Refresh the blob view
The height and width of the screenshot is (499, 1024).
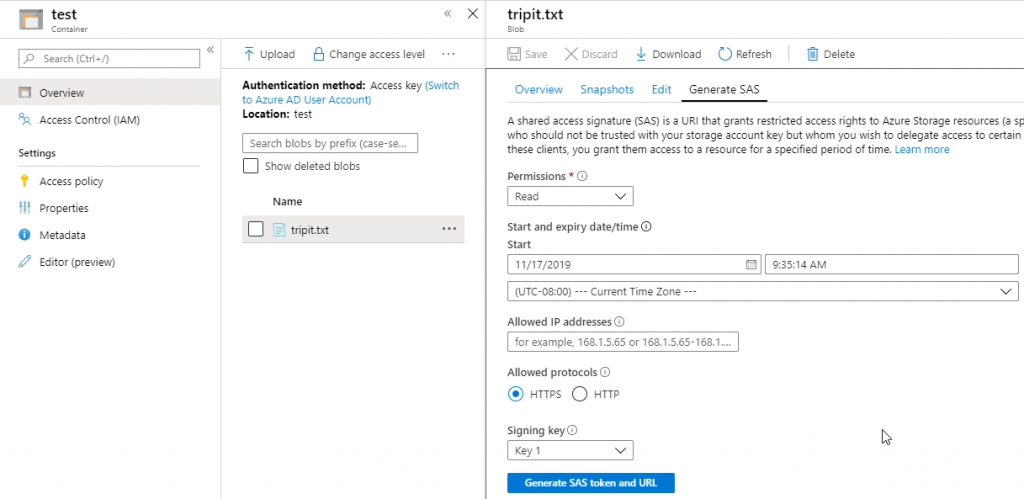click(745, 54)
